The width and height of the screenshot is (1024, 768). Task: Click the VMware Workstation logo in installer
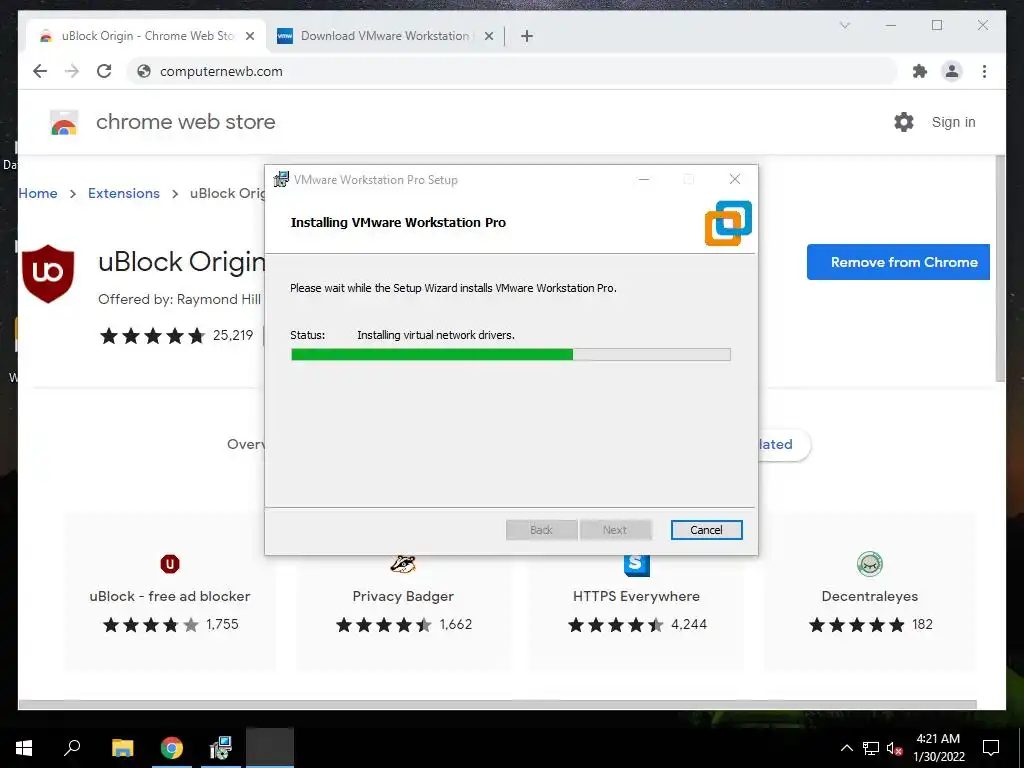click(x=728, y=223)
